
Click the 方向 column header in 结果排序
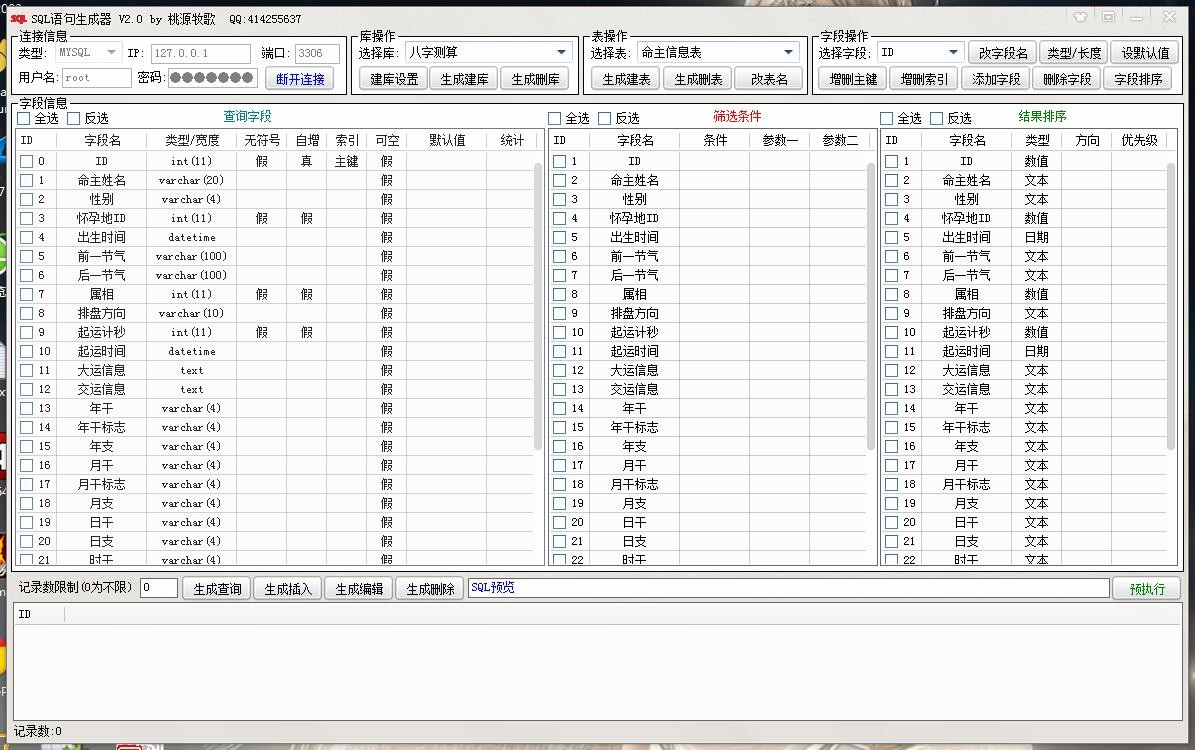coord(1087,140)
